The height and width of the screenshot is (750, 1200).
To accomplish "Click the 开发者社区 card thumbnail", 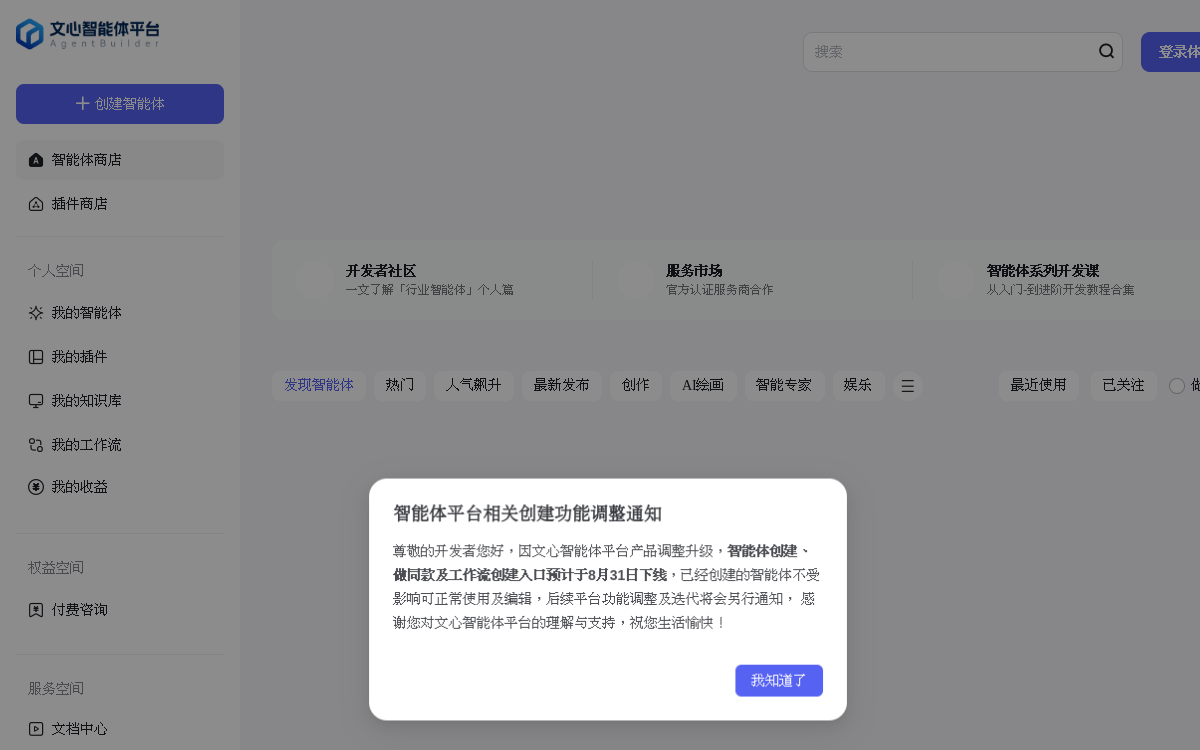I will (314, 280).
